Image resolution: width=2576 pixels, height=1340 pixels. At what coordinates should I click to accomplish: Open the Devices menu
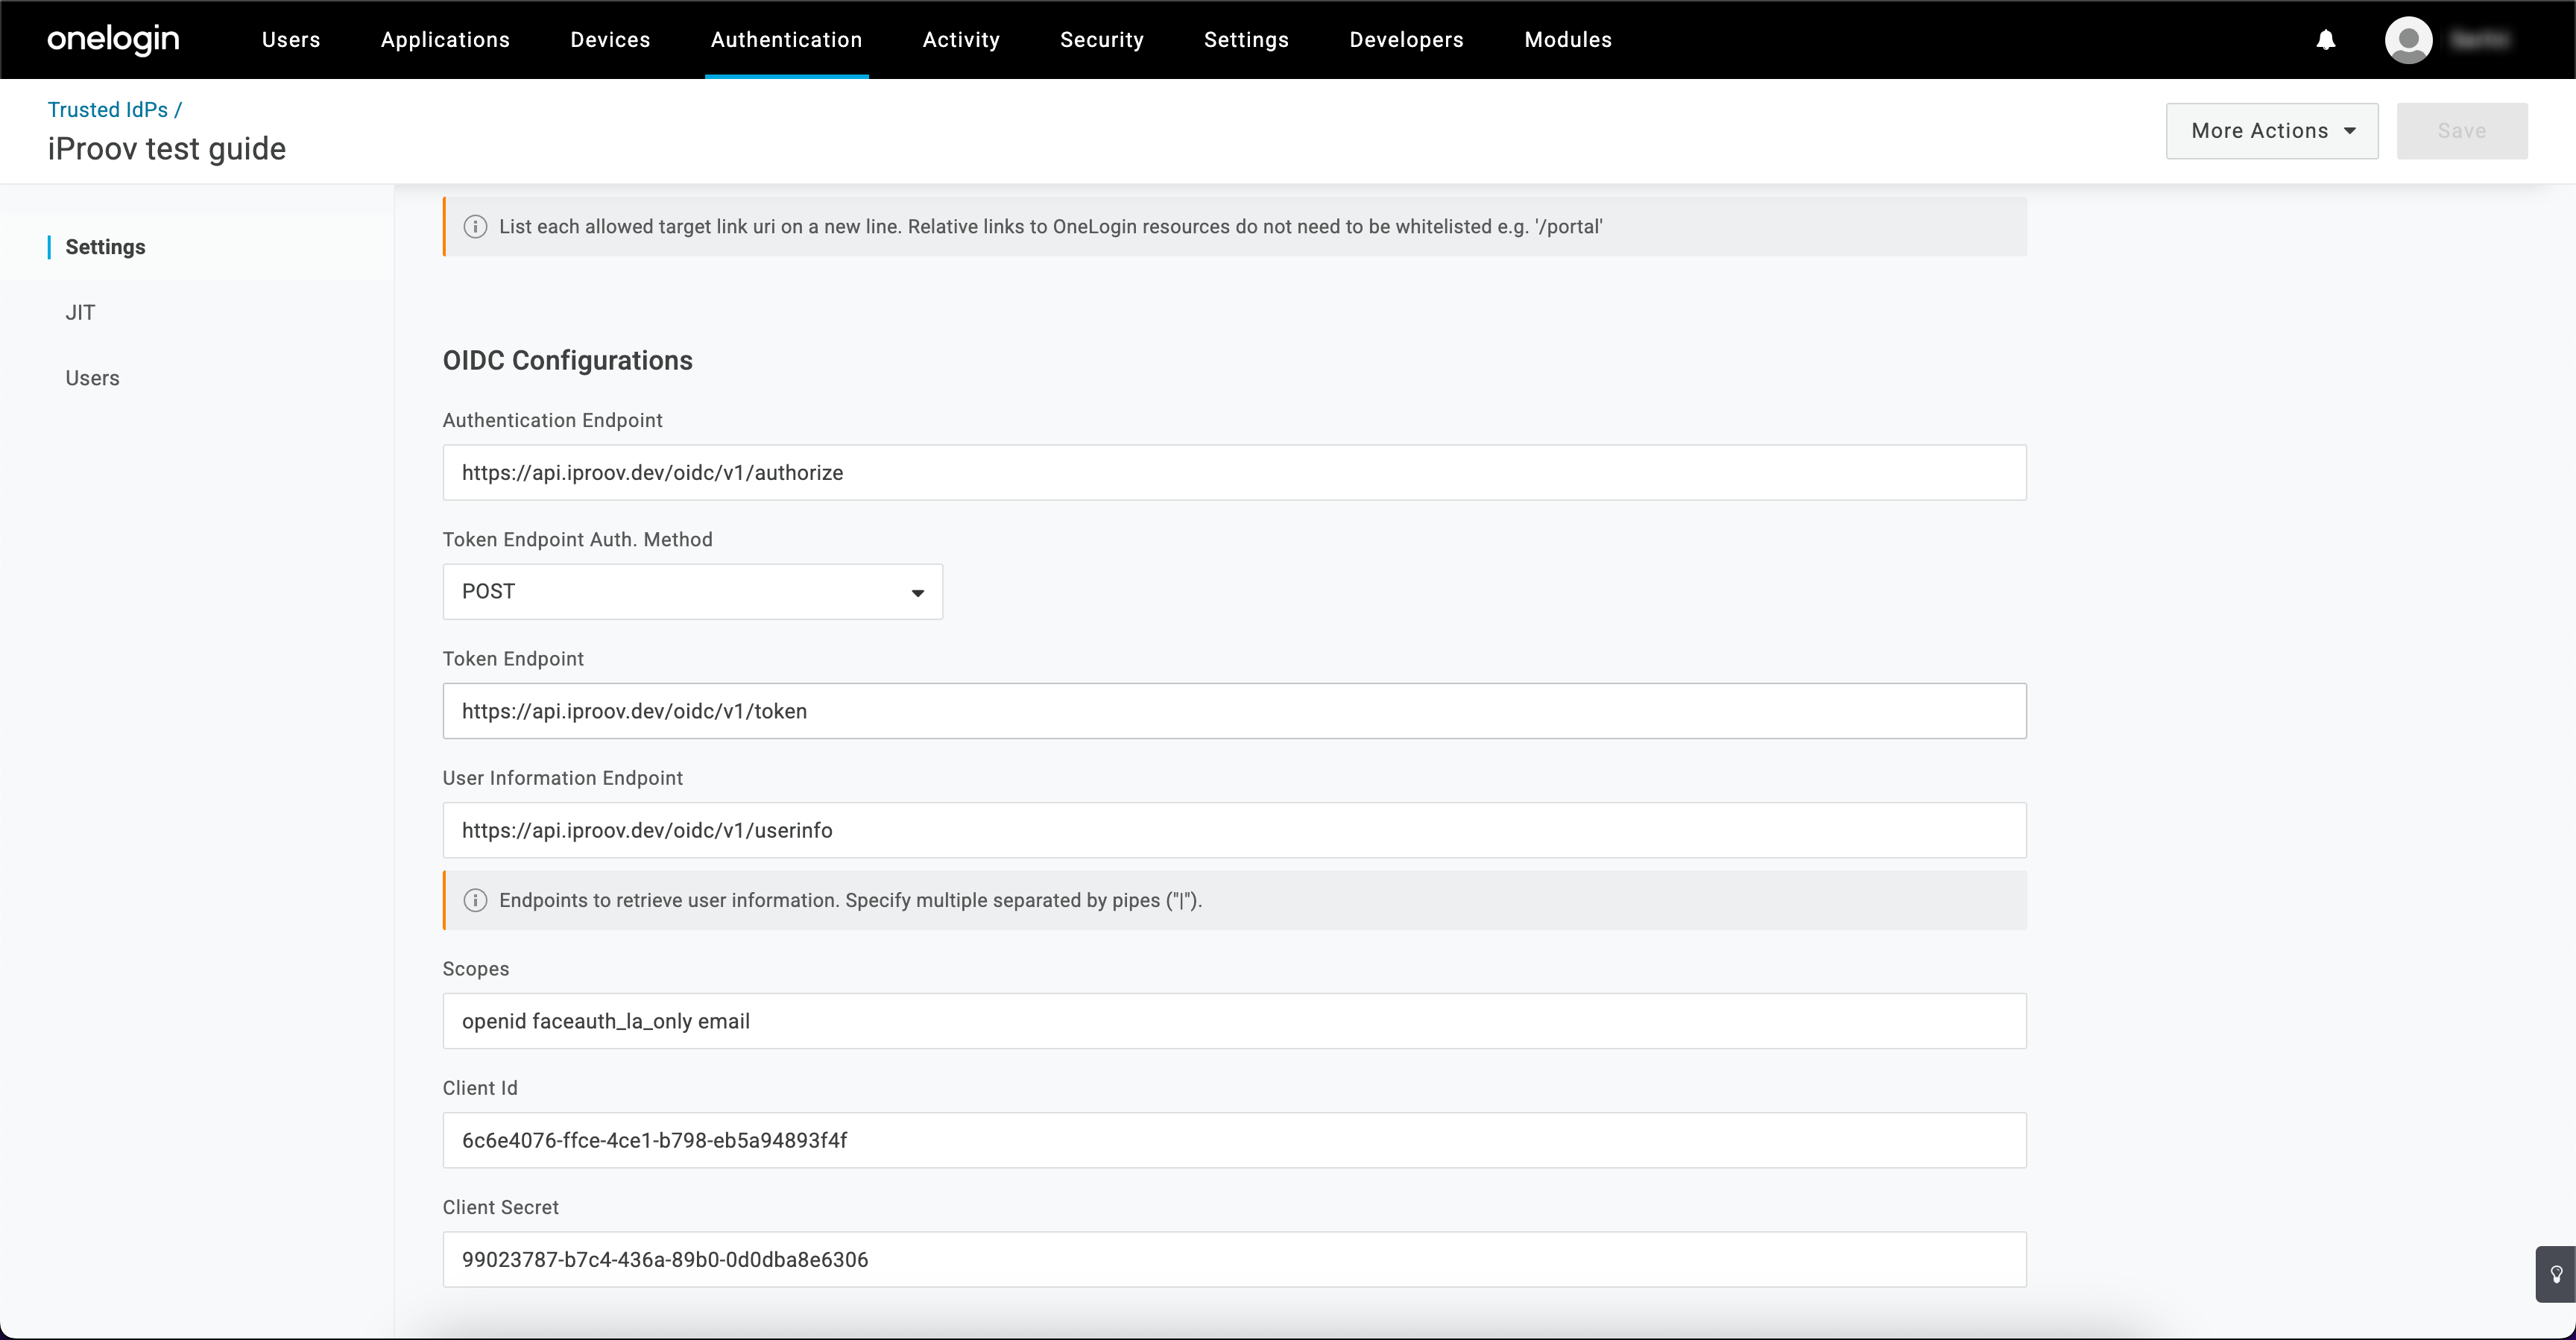(610, 40)
